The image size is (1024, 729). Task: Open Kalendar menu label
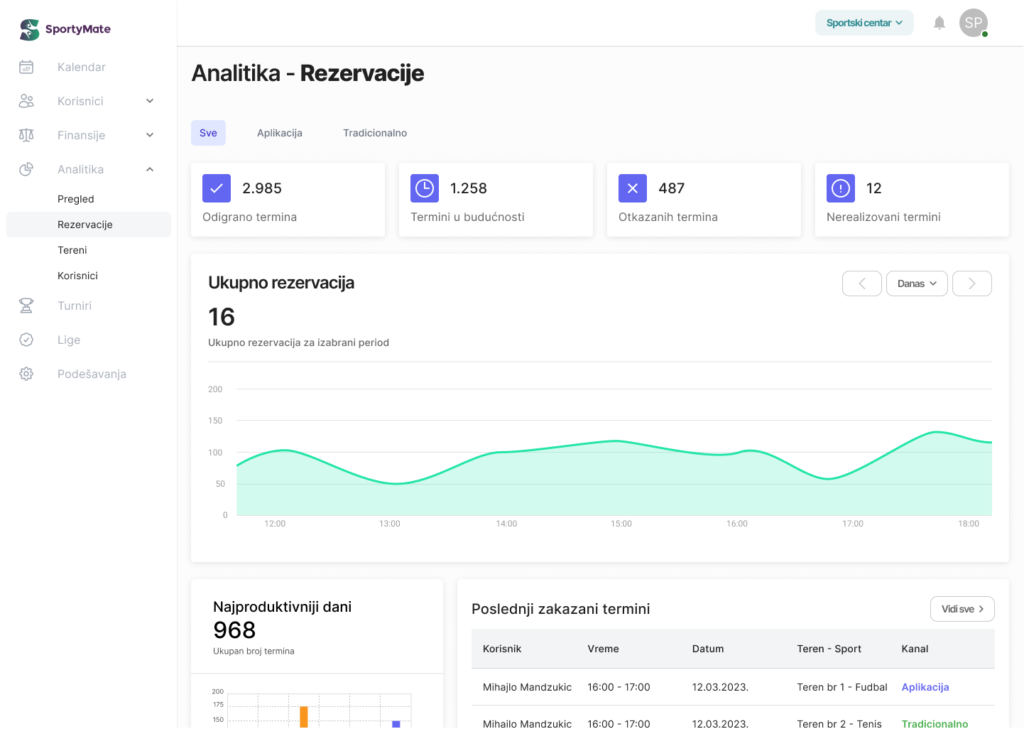click(81, 67)
